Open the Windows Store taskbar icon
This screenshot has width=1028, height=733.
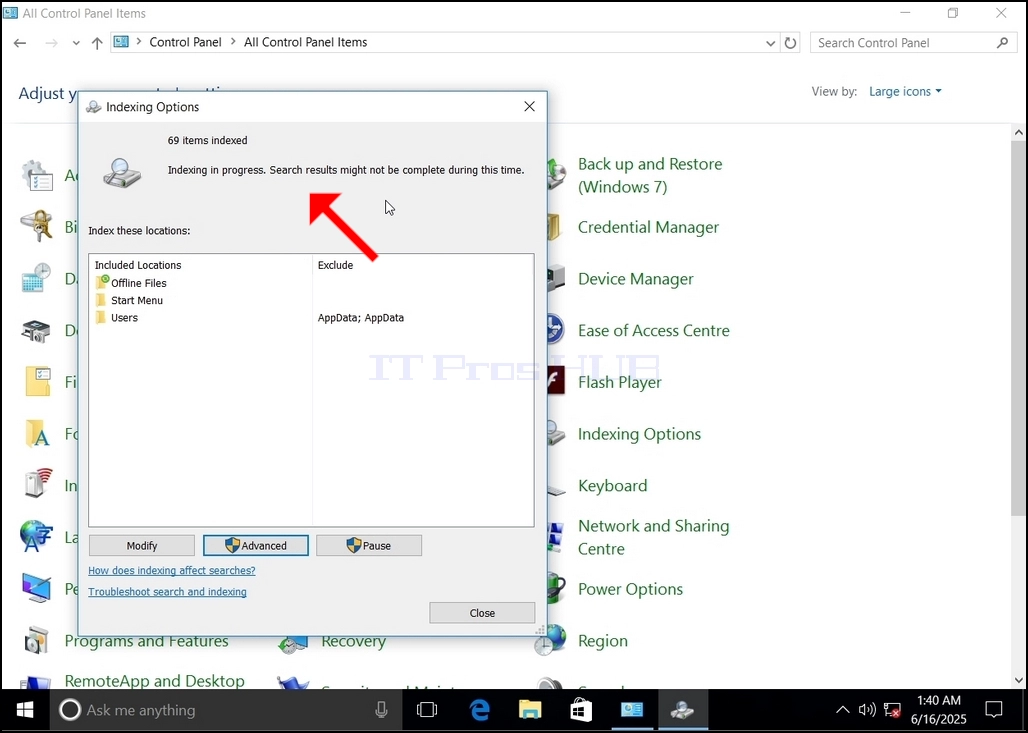[581, 710]
